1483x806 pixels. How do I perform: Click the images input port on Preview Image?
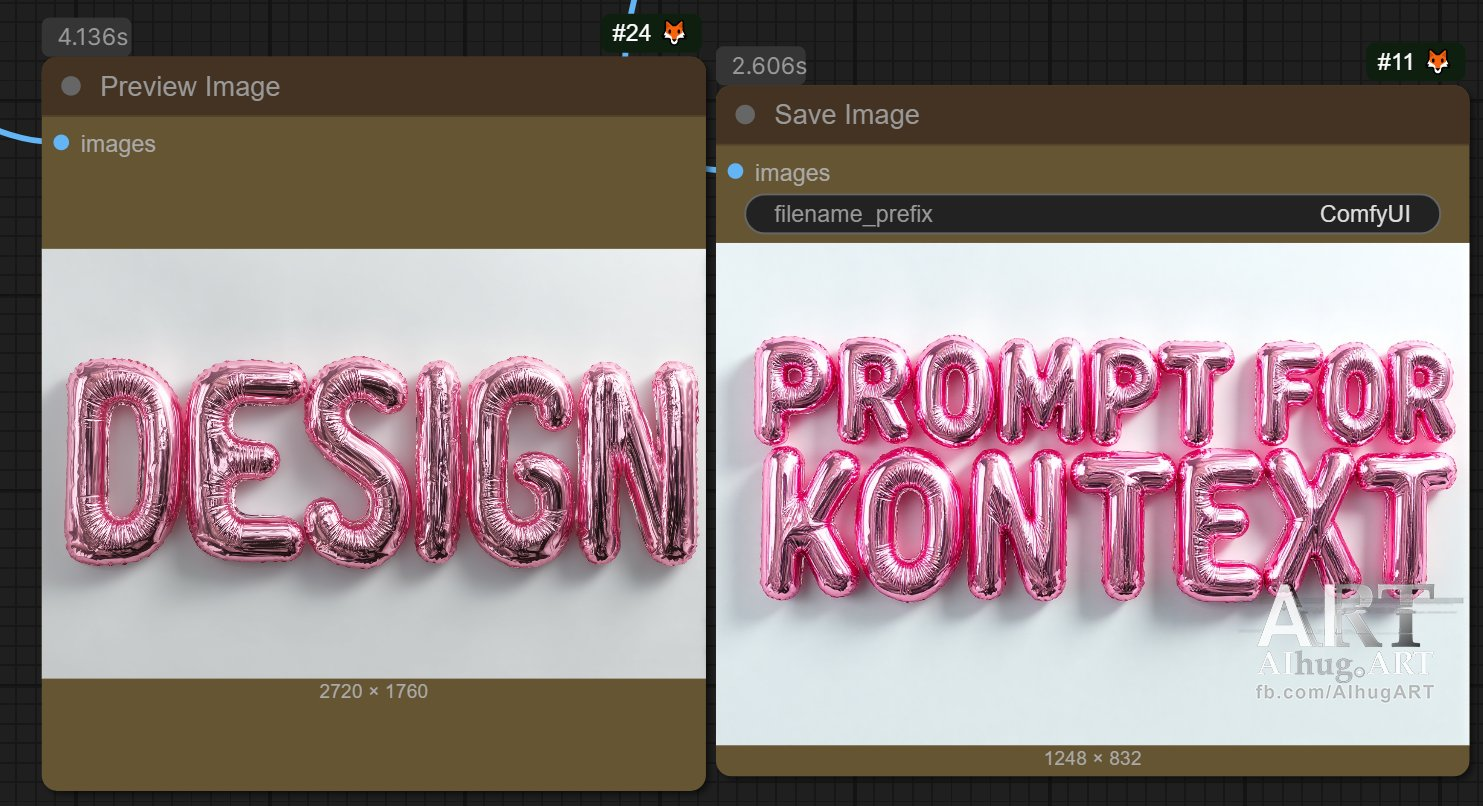[x=61, y=143]
